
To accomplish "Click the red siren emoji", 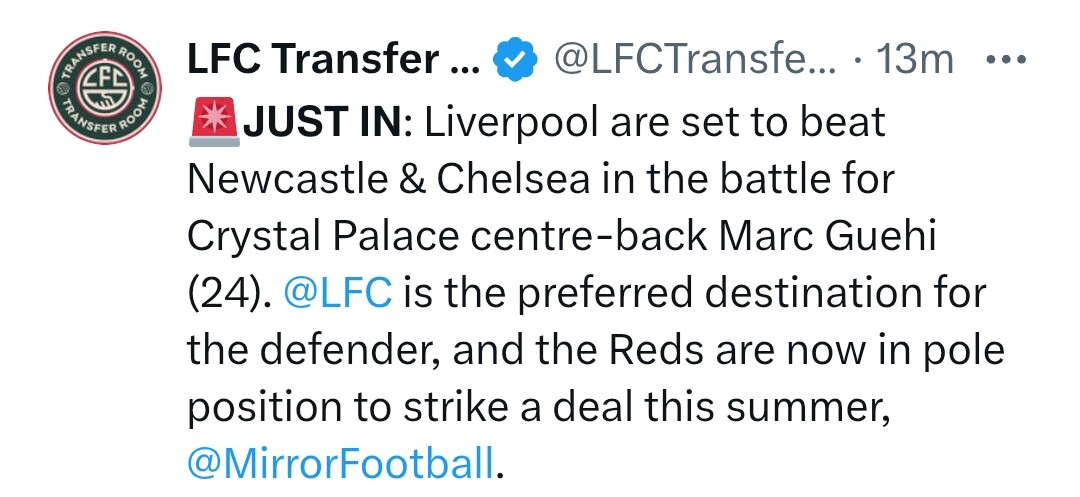I will [x=214, y=123].
